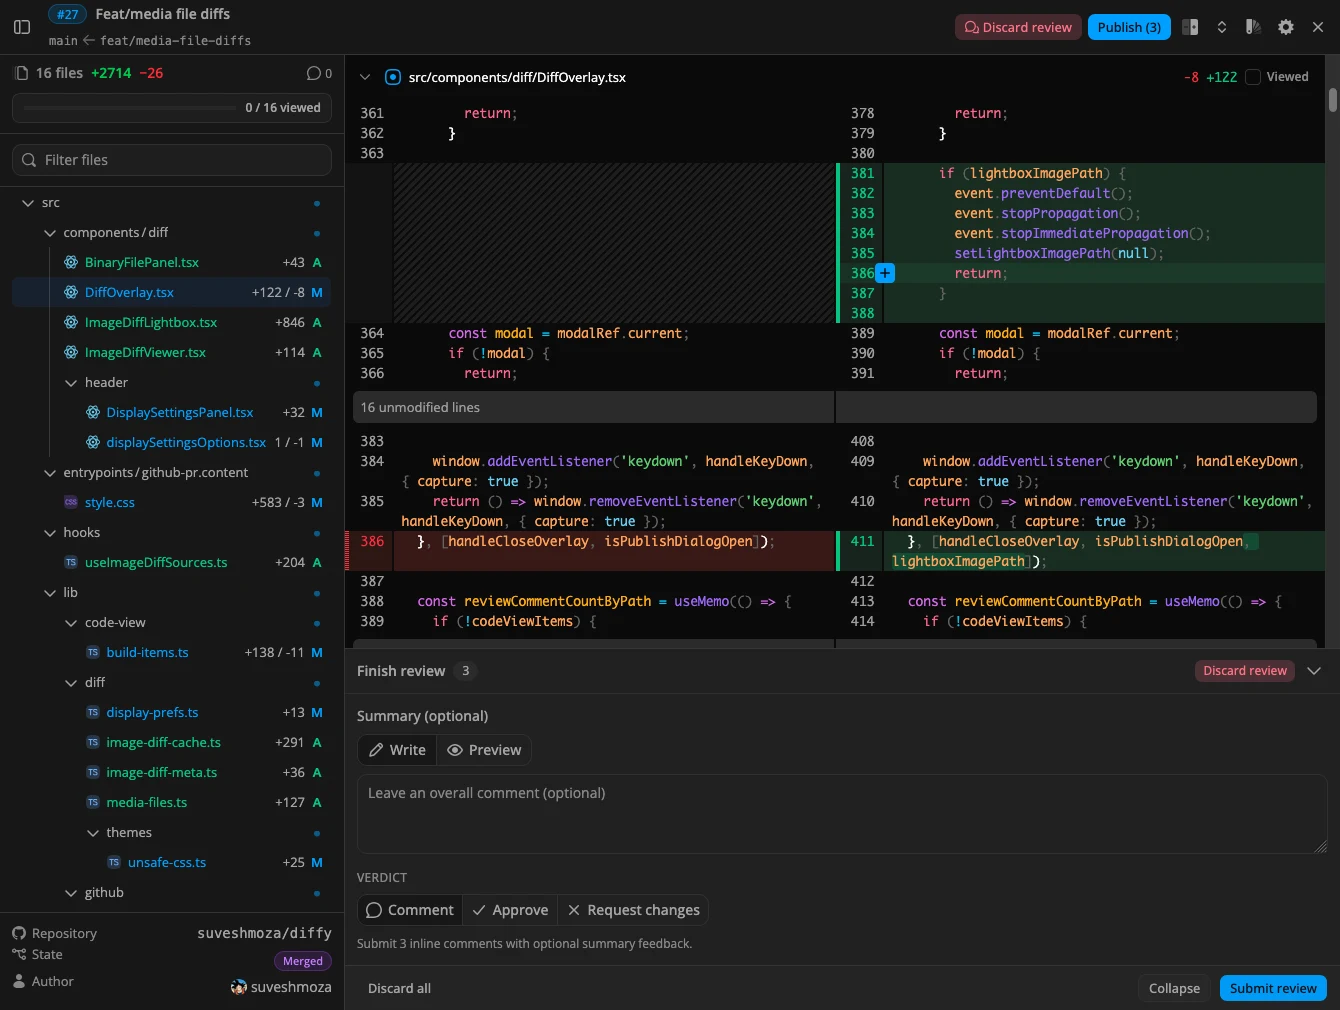The width and height of the screenshot is (1340, 1010).
Task: Collapse the src folder
Action: [28, 202]
